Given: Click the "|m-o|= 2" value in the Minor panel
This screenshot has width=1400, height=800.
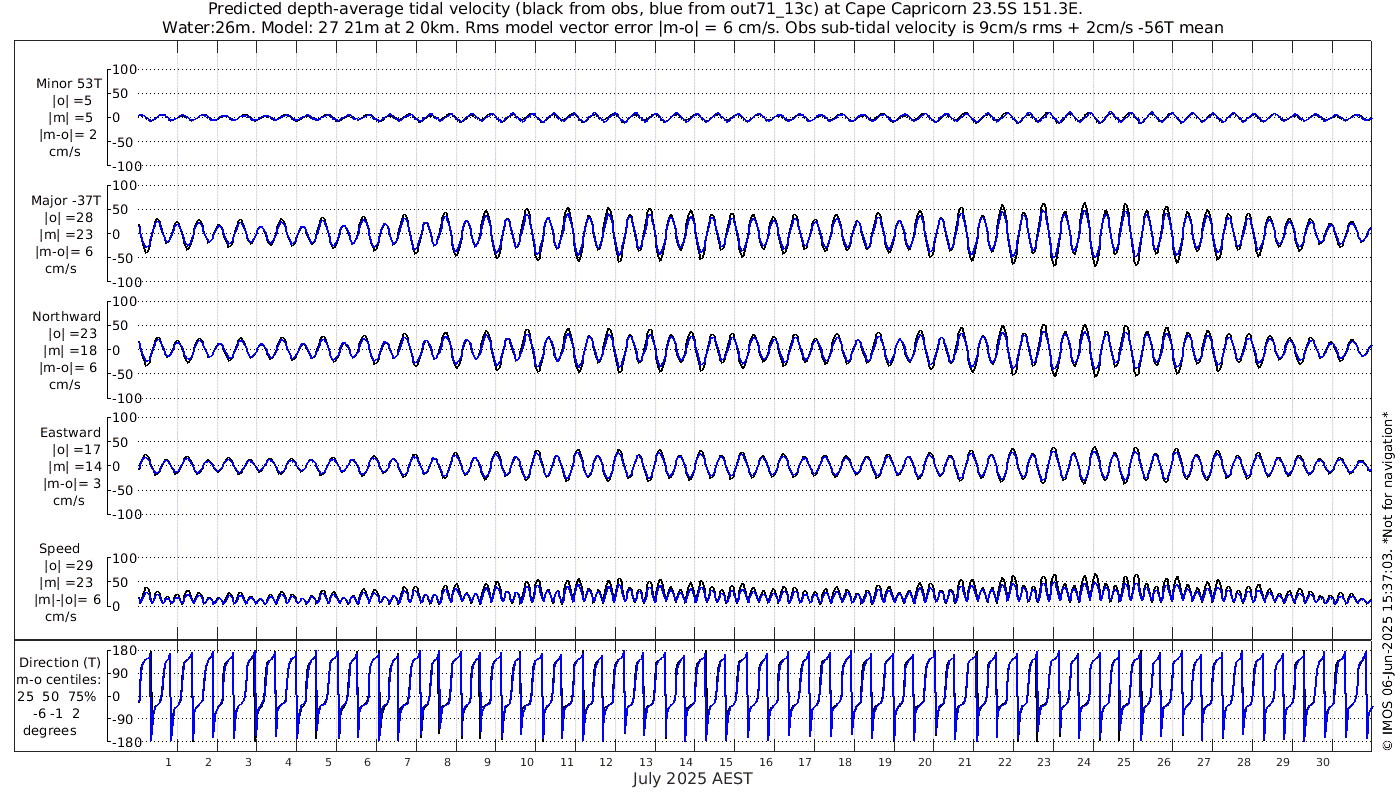Looking at the screenshot, I should (69, 135).
